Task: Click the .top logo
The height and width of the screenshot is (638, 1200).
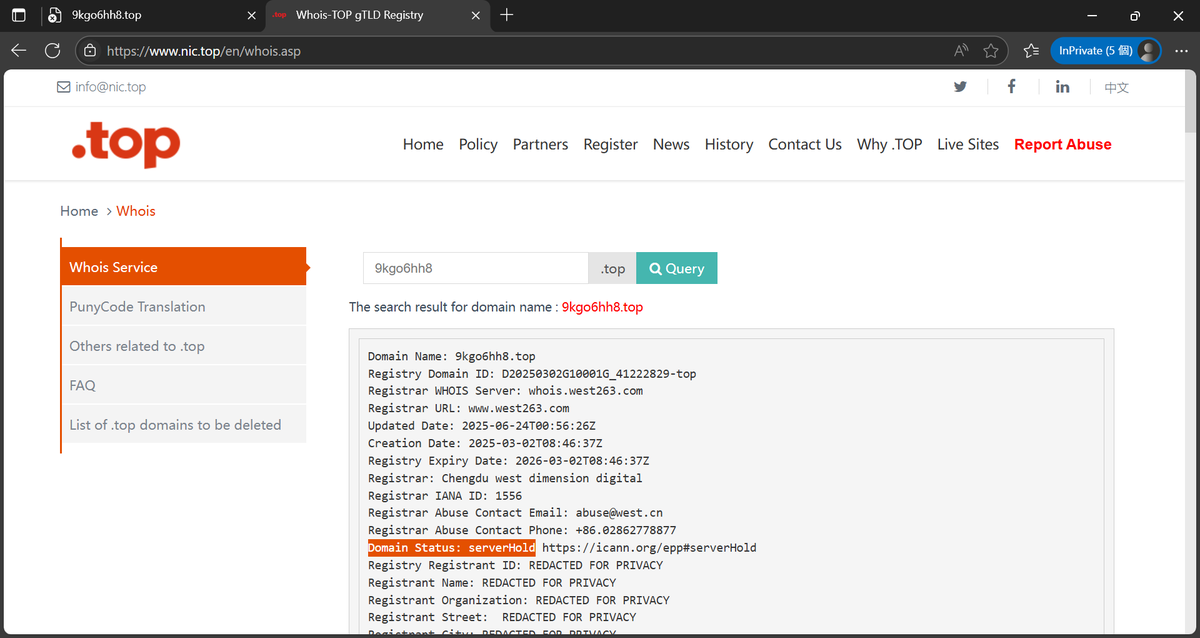Action: (x=126, y=146)
